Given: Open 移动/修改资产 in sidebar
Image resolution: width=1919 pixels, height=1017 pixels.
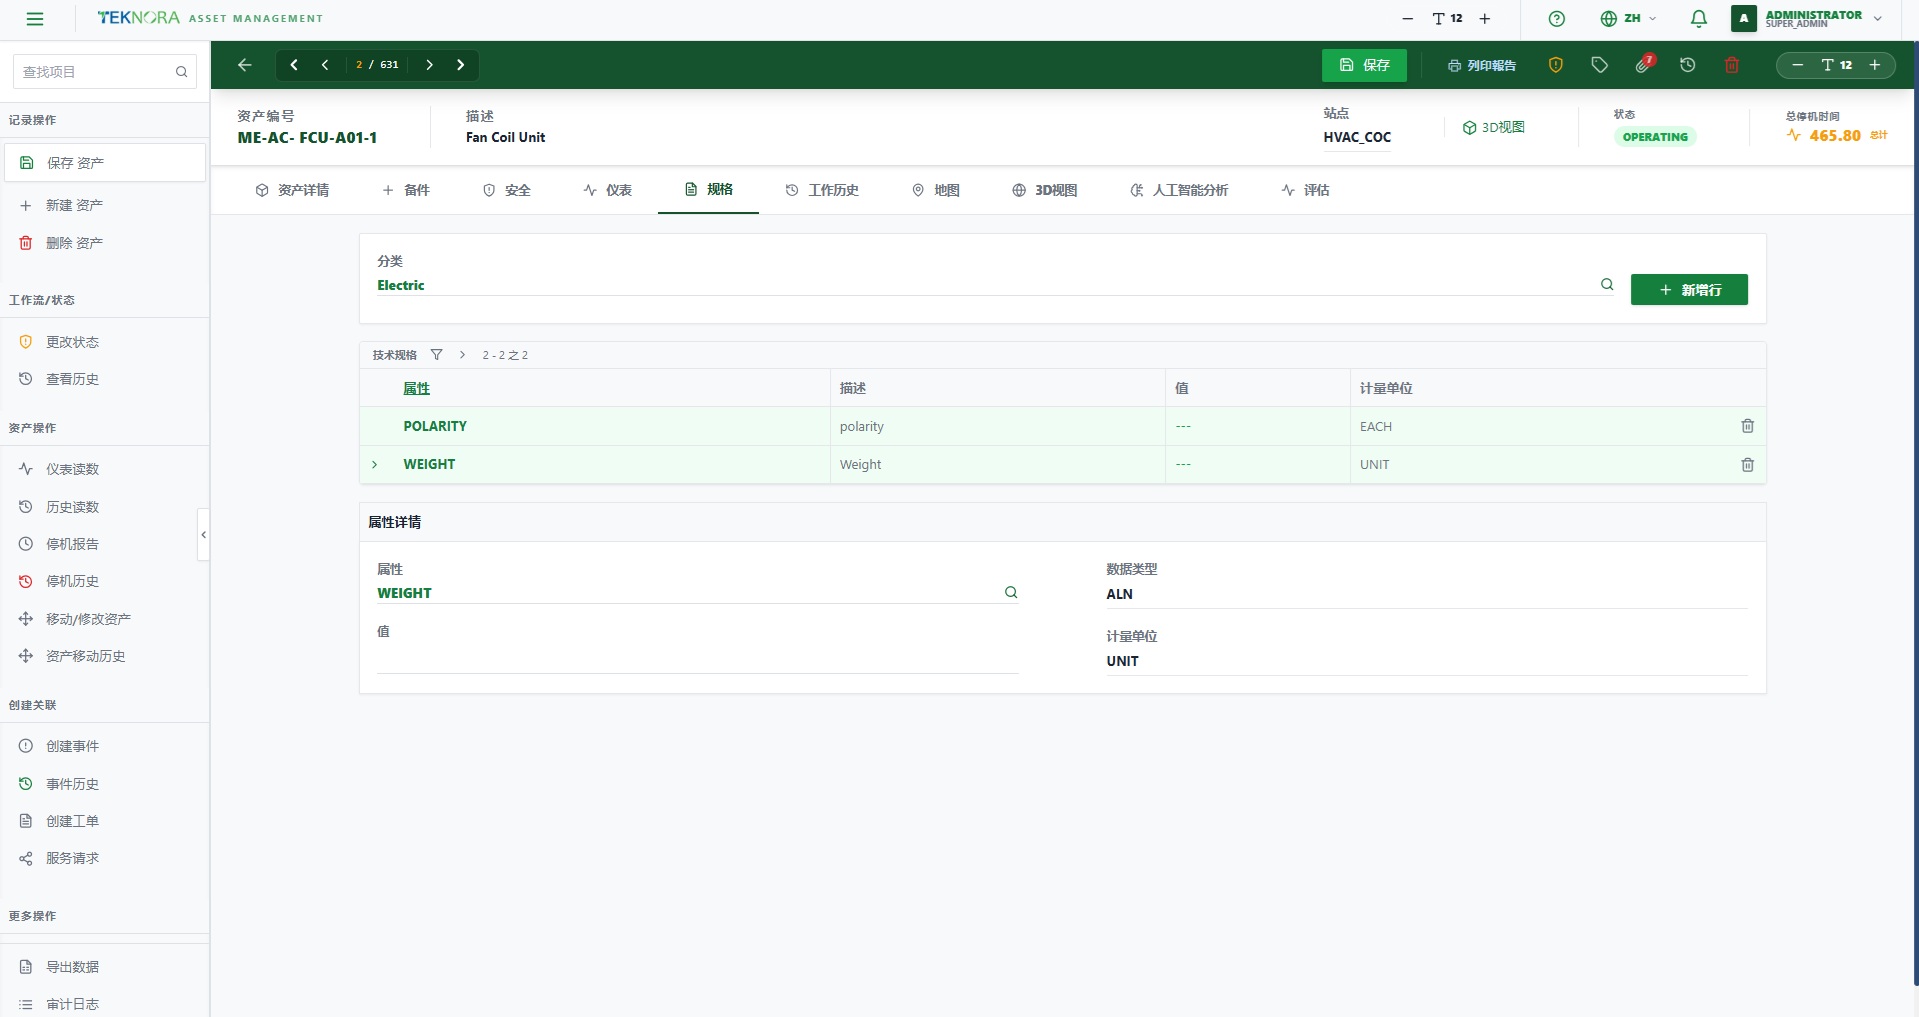Looking at the screenshot, I should 105,619.
